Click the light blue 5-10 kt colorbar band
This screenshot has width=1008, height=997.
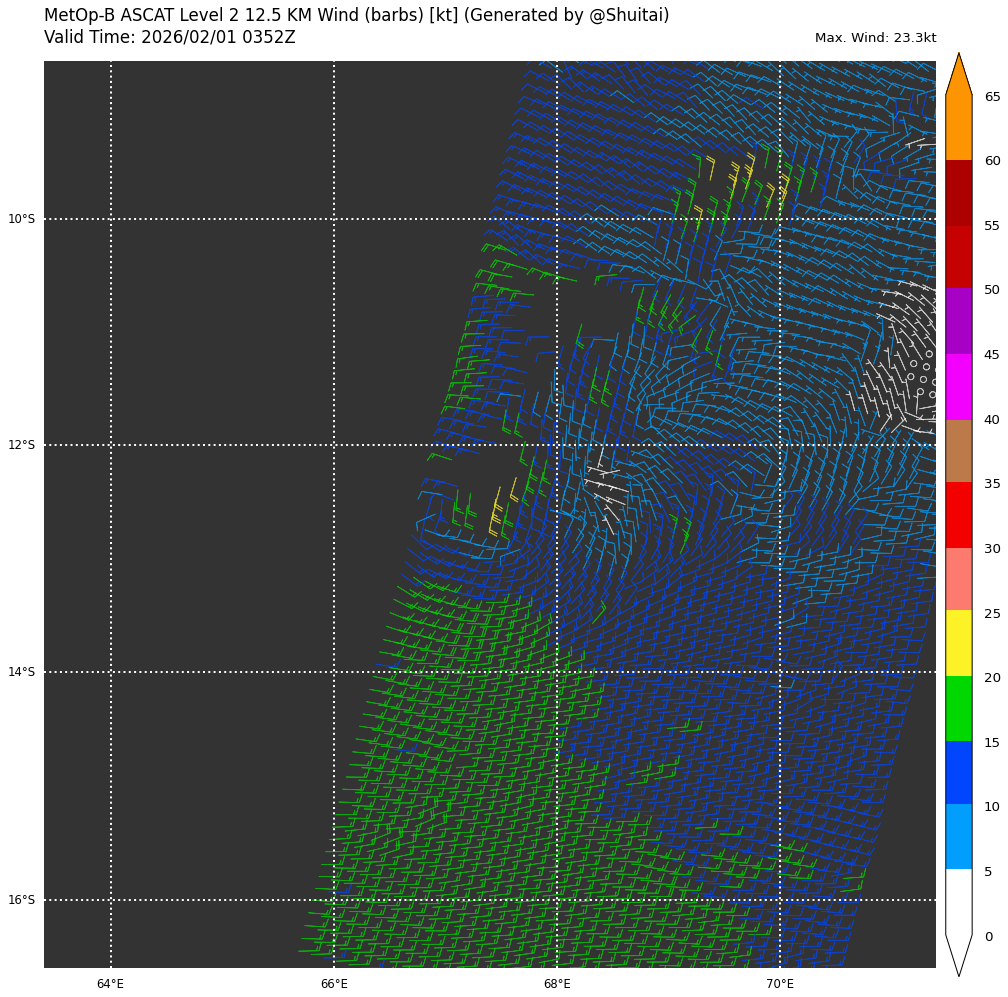point(958,836)
